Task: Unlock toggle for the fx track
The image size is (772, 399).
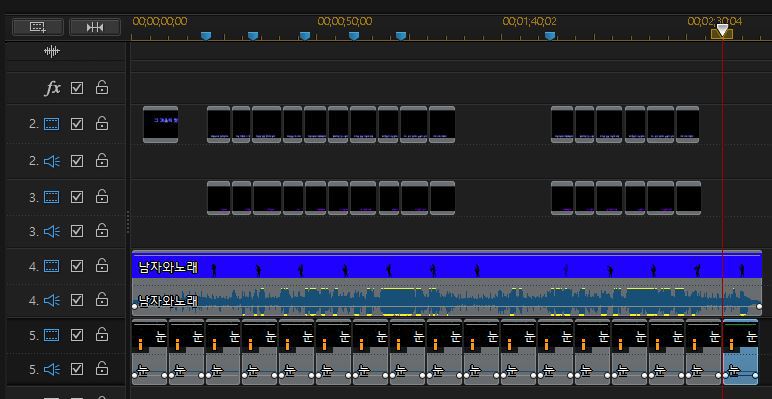Action: pyautogui.click(x=102, y=88)
